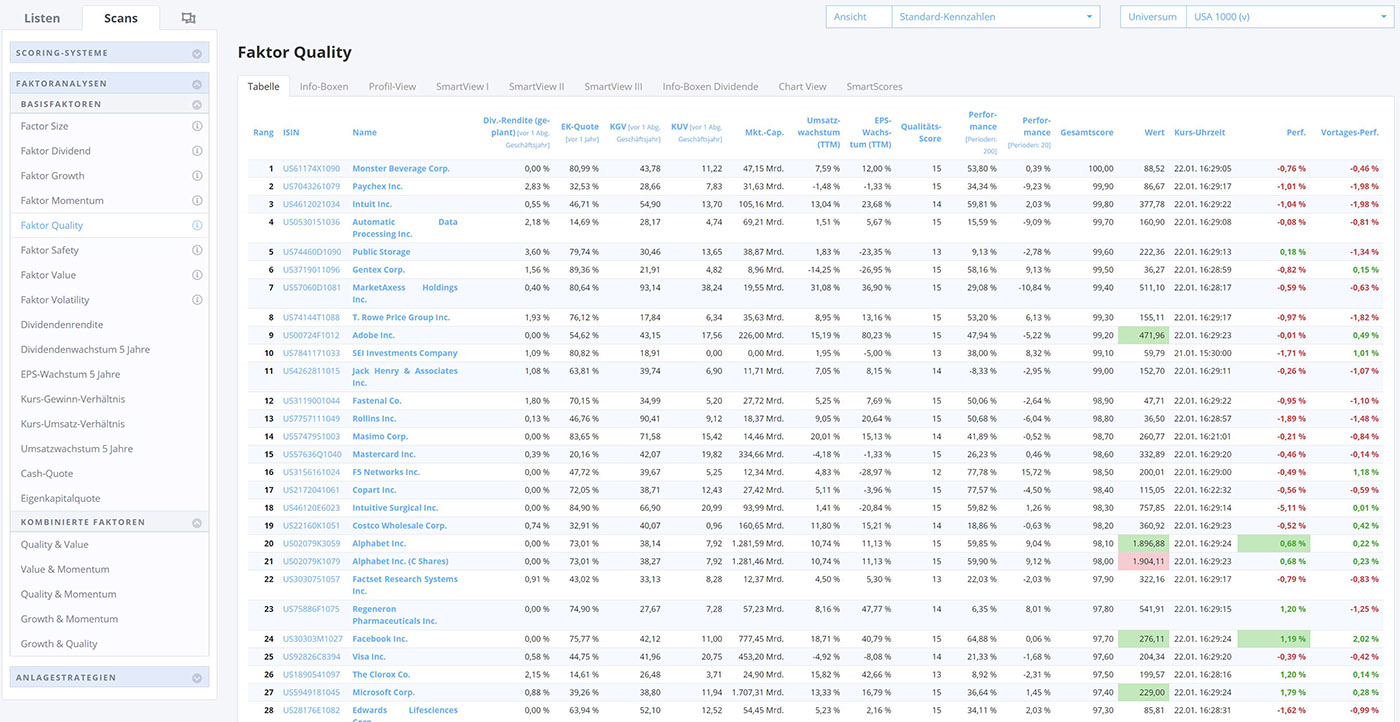Image resolution: width=1400 pixels, height=722 pixels.
Task: Open Microsoft Corp. stock link
Action: coord(383,693)
